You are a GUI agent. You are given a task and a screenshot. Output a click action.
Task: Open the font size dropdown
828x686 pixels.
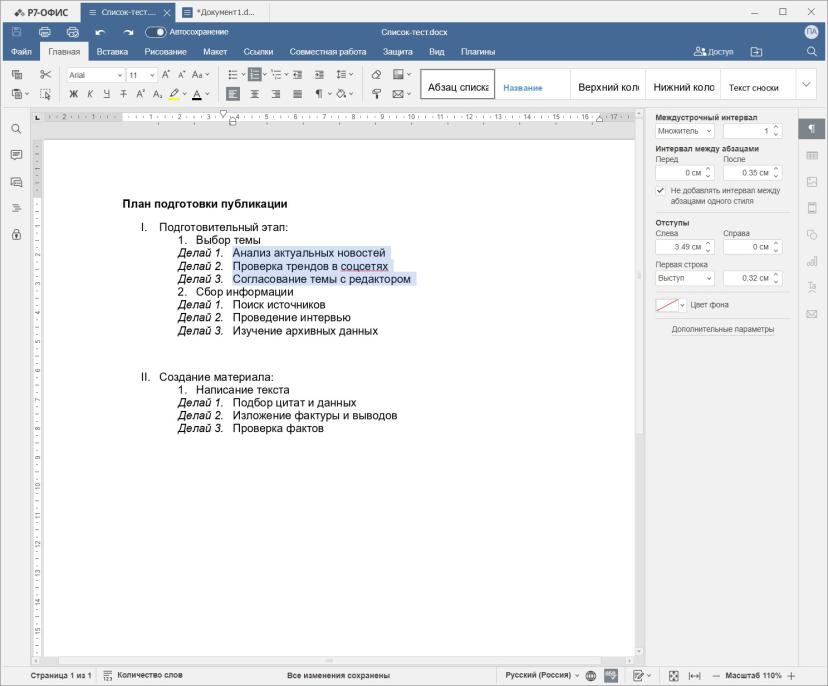(152, 75)
